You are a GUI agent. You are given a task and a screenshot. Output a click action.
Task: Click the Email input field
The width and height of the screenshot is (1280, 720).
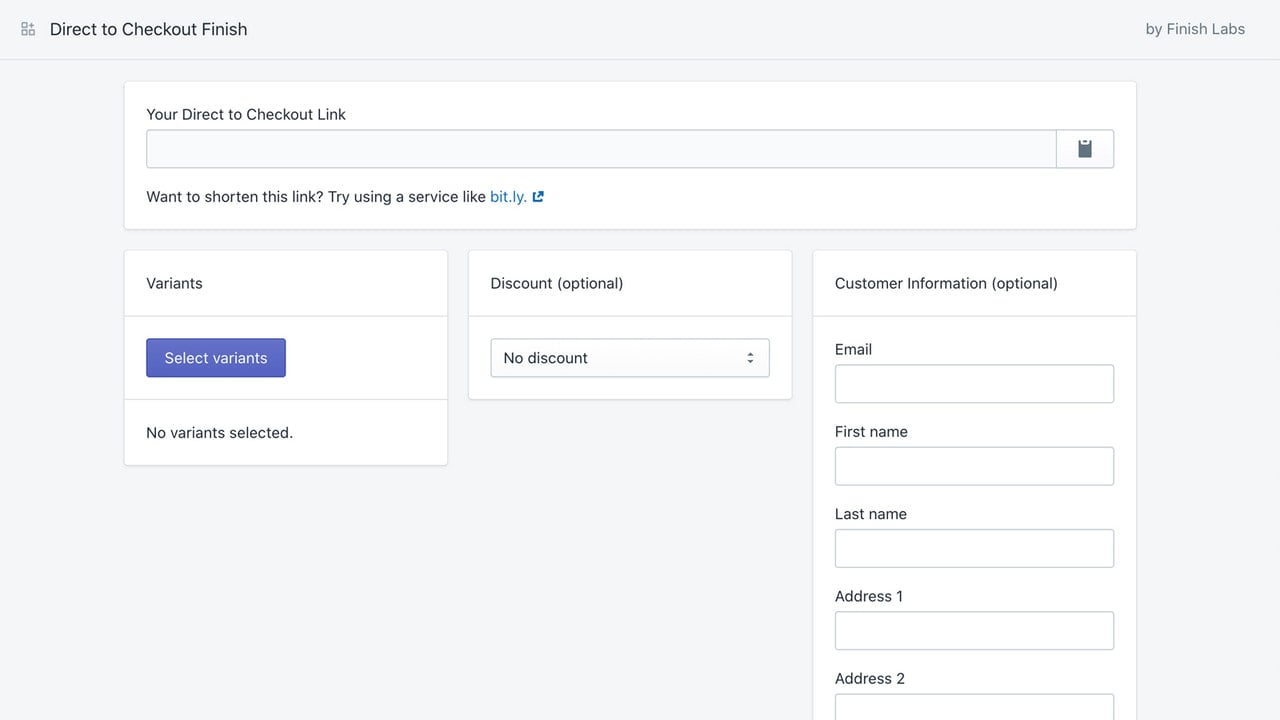(x=974, y=384)
